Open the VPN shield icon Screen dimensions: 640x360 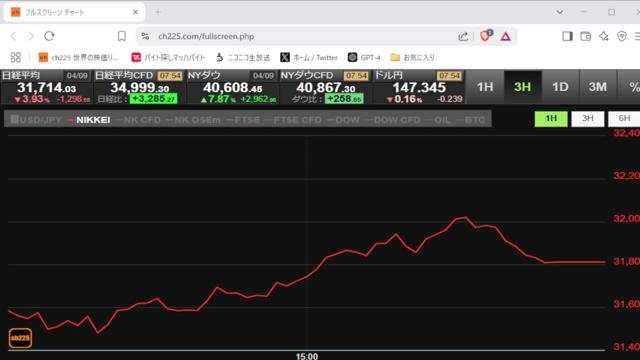tap(622, 36)
